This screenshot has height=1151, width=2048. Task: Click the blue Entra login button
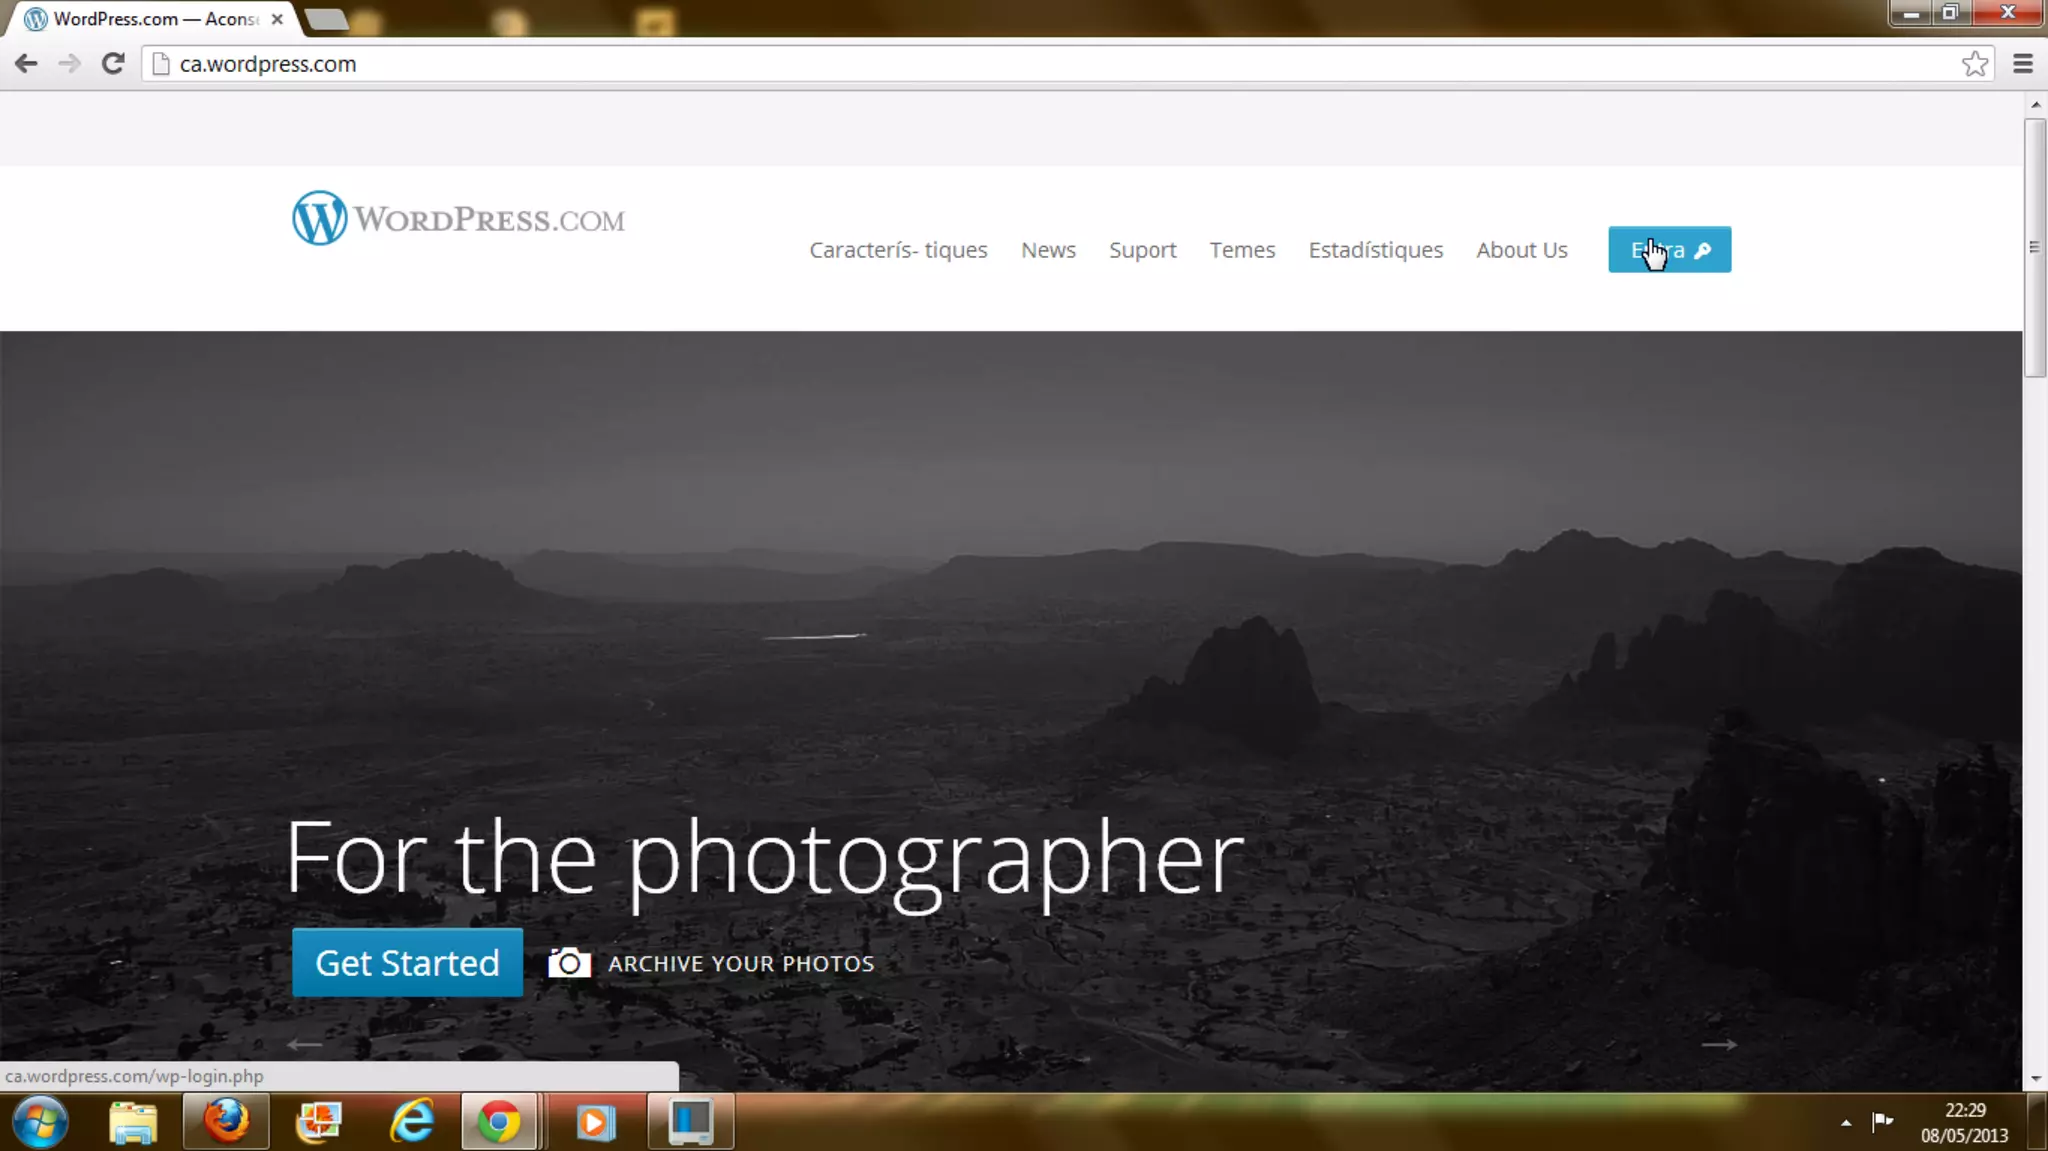coord(1669,250)
